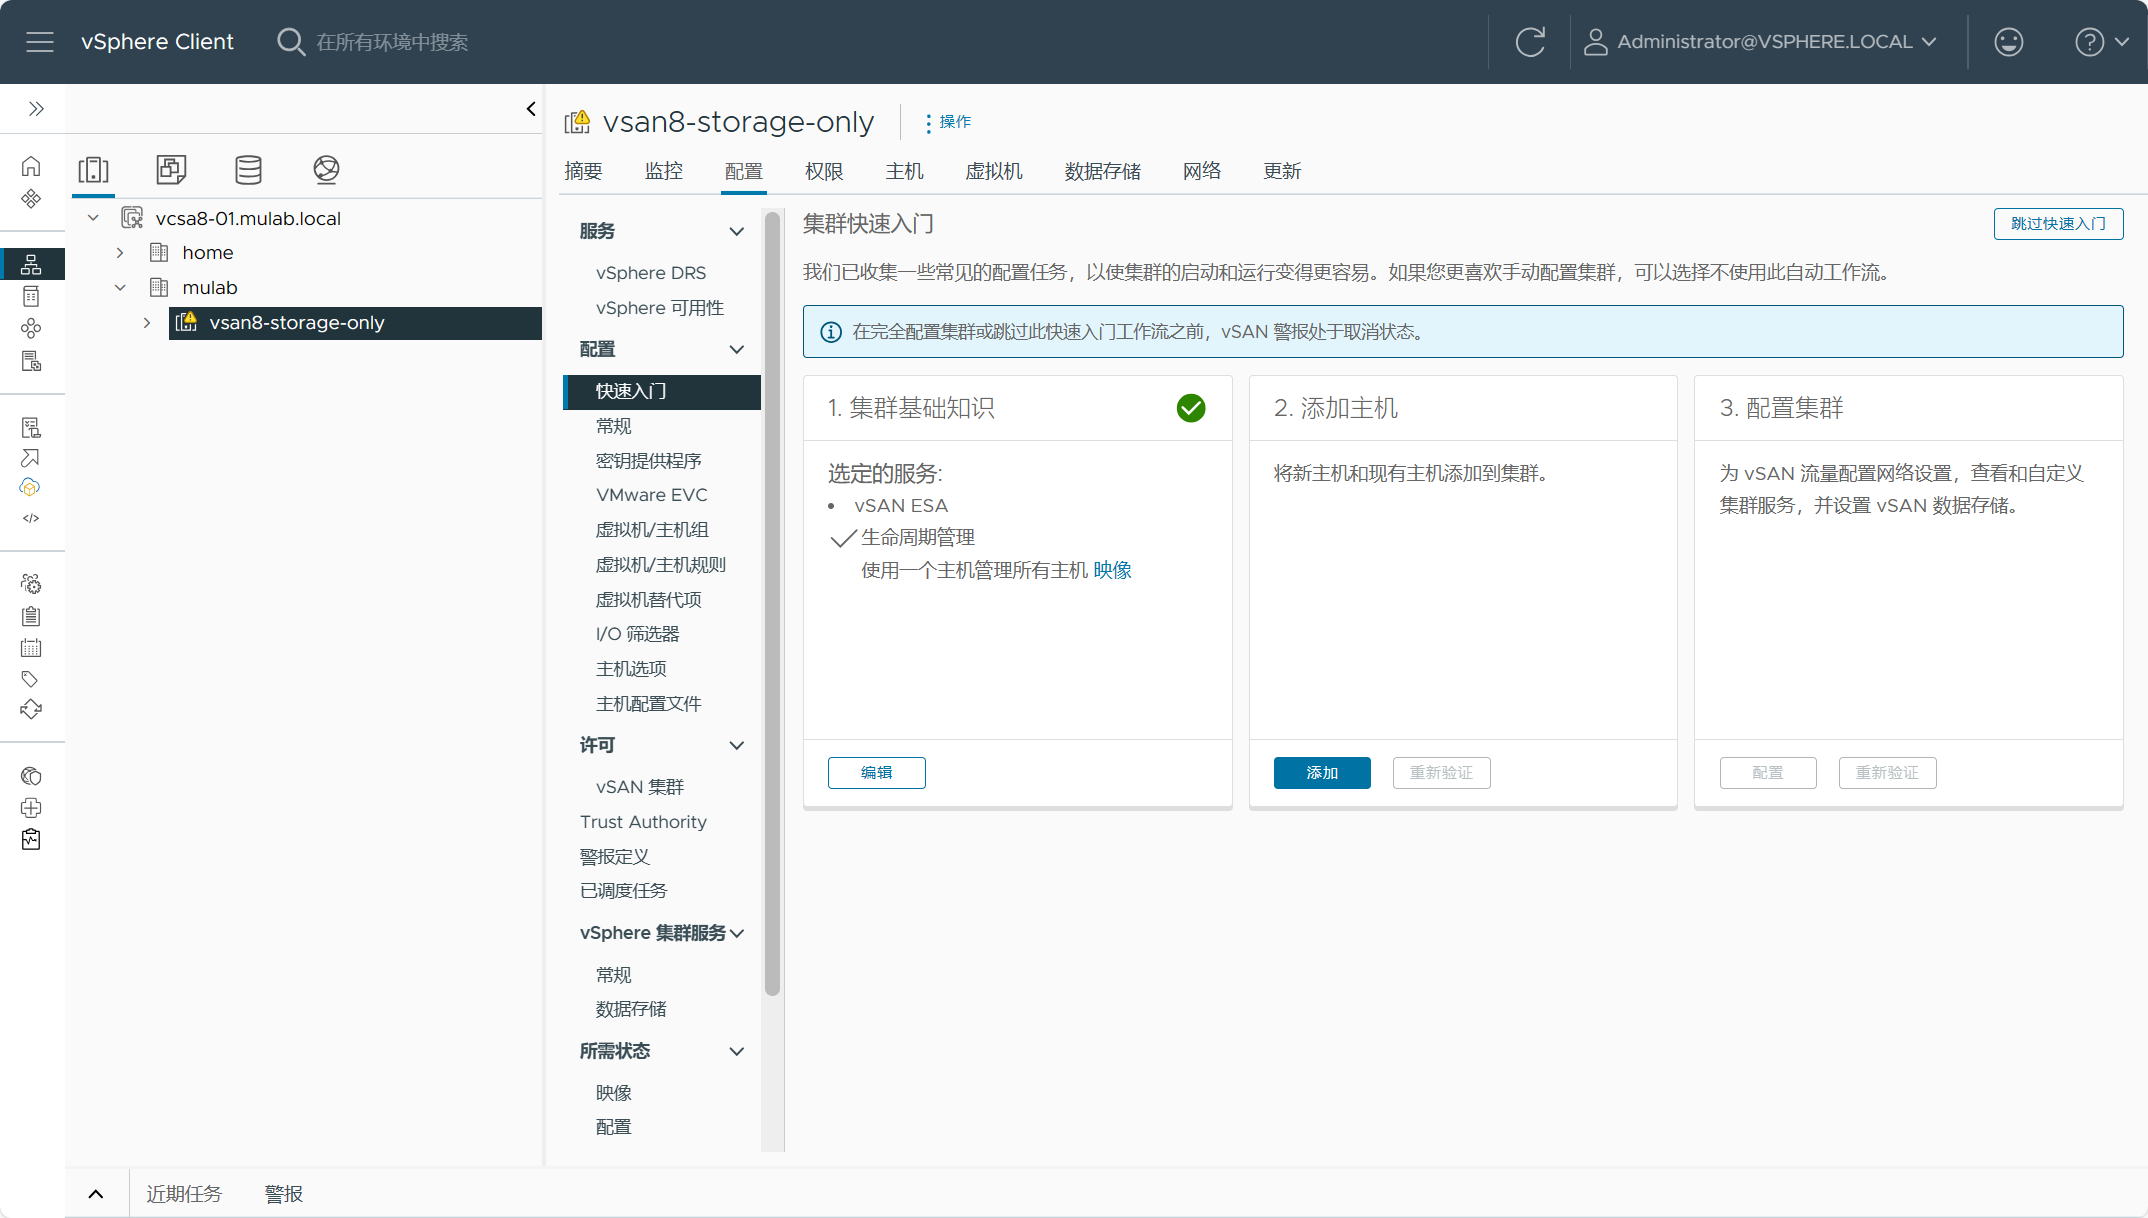Collapse the 服务 section

(737, 231)
